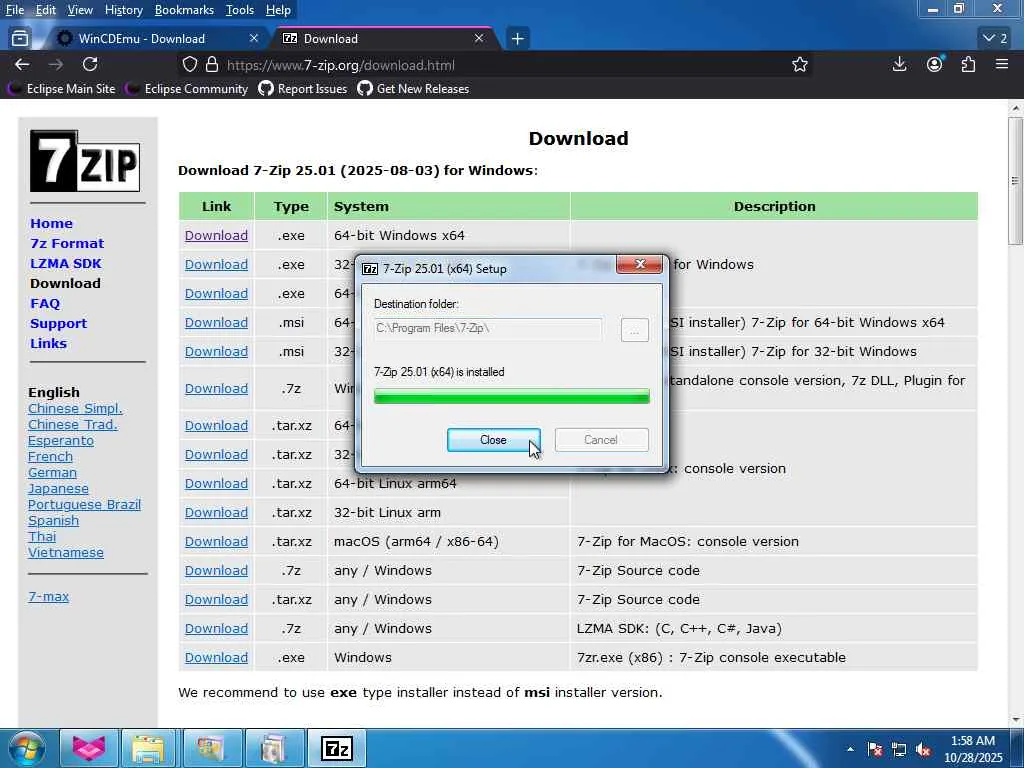The image size is (1024, 768).
Task: Open the FAQ sidebar link
Action: [45, 304]
